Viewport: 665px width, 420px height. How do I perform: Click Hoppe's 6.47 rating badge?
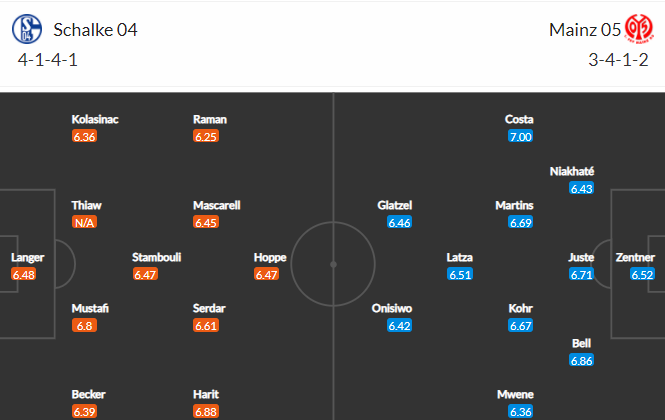(x=266, y=274)
